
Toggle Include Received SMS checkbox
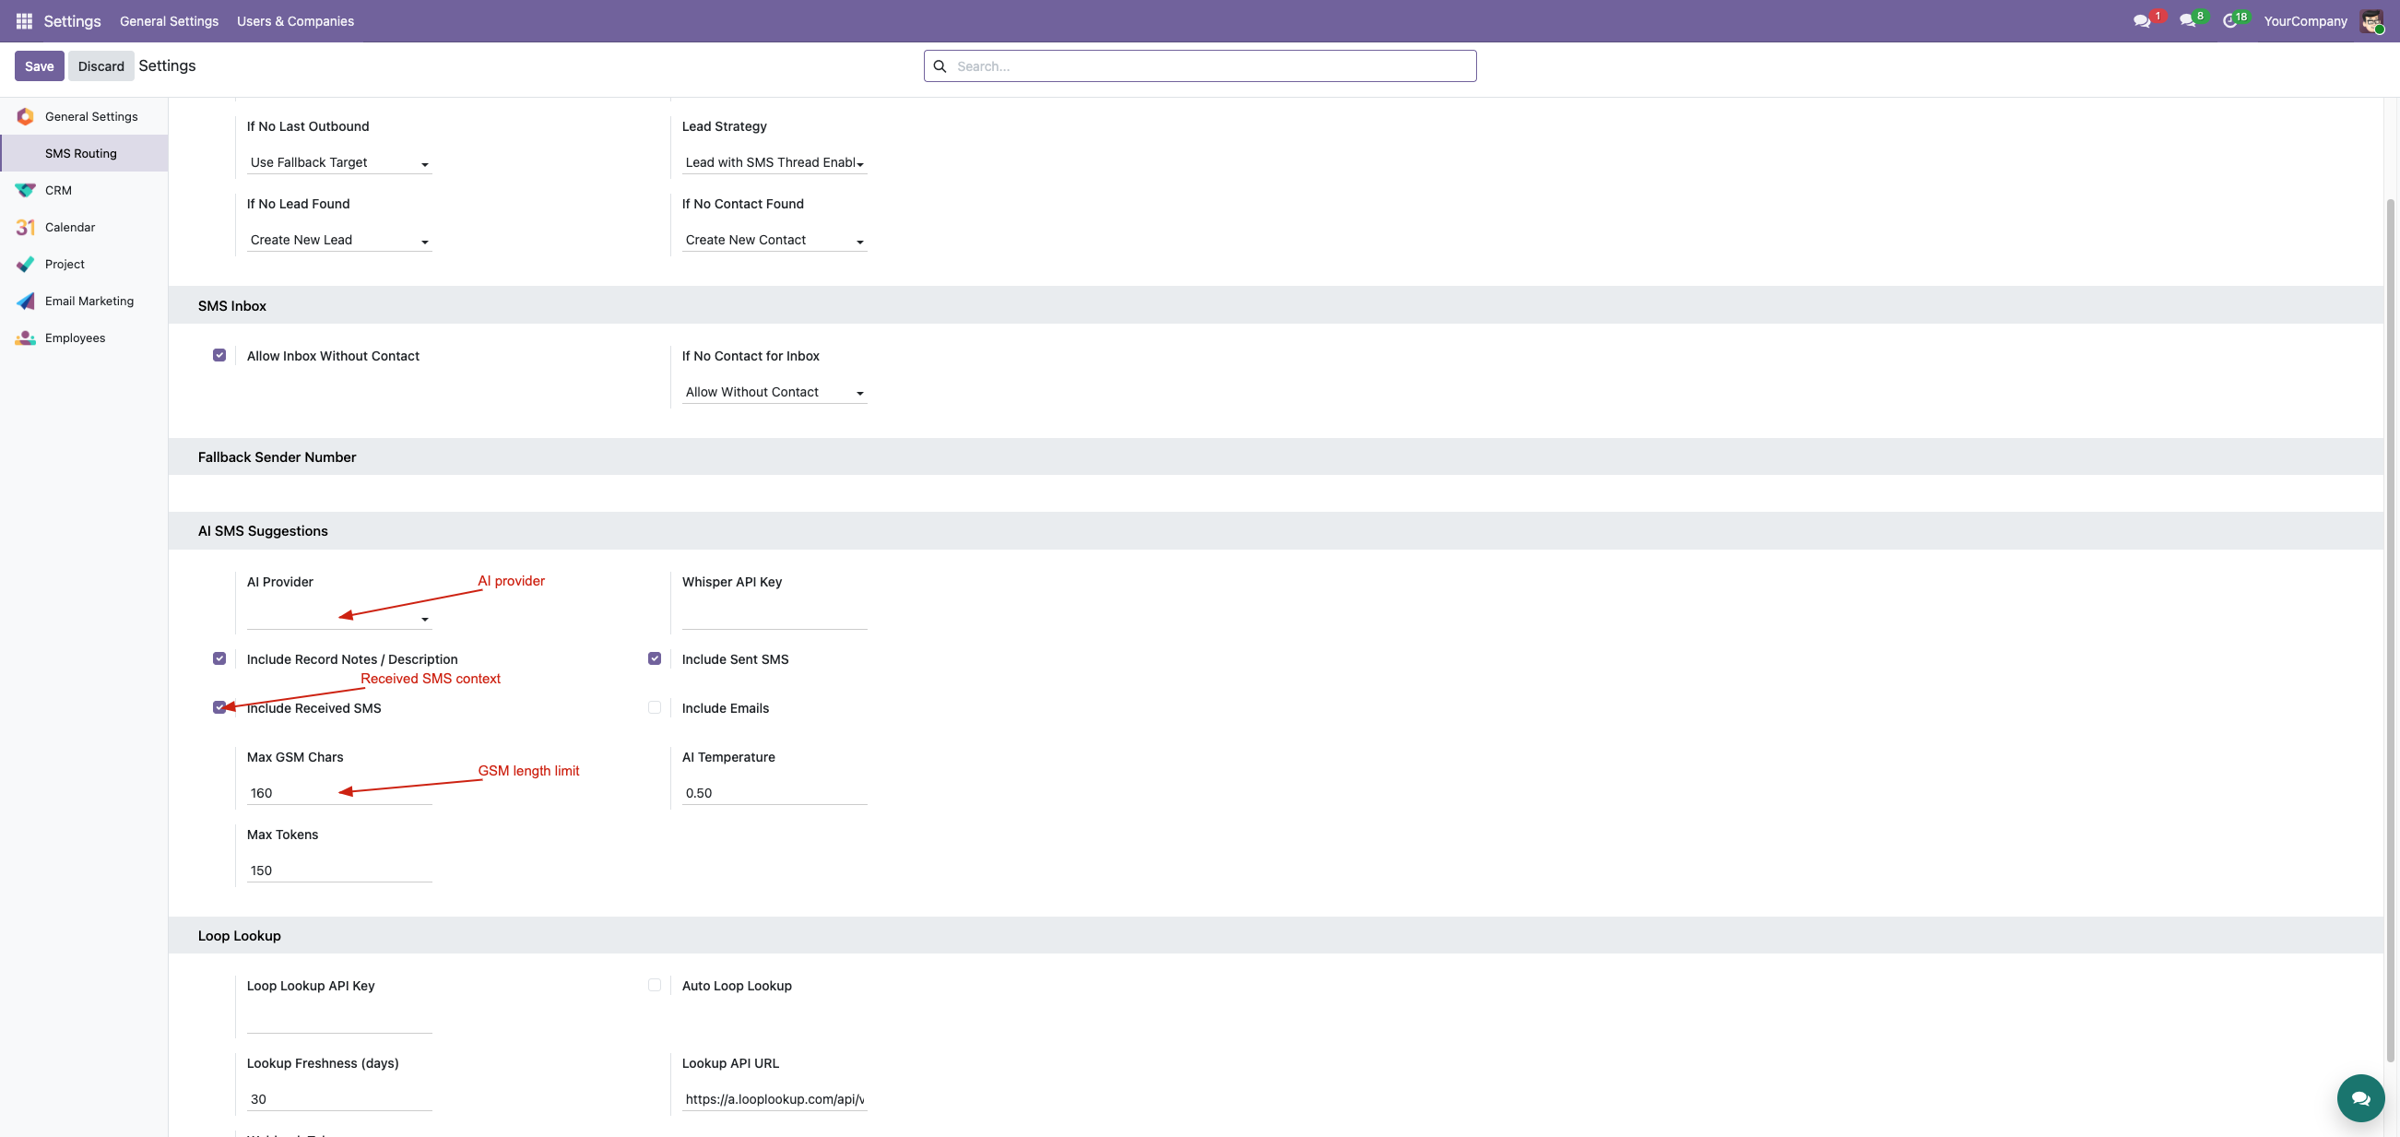tap(219, 707)
